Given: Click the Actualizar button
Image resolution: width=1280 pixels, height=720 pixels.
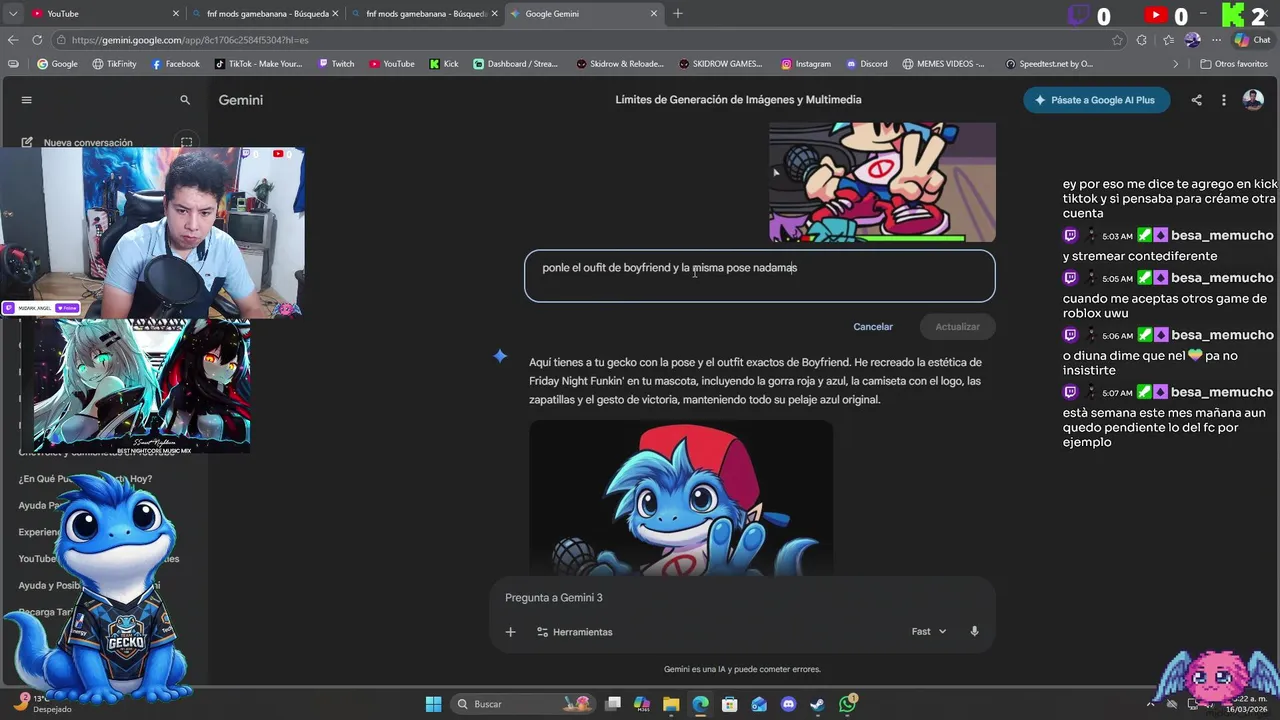Looking at the screenshot, I should point(957,327).
